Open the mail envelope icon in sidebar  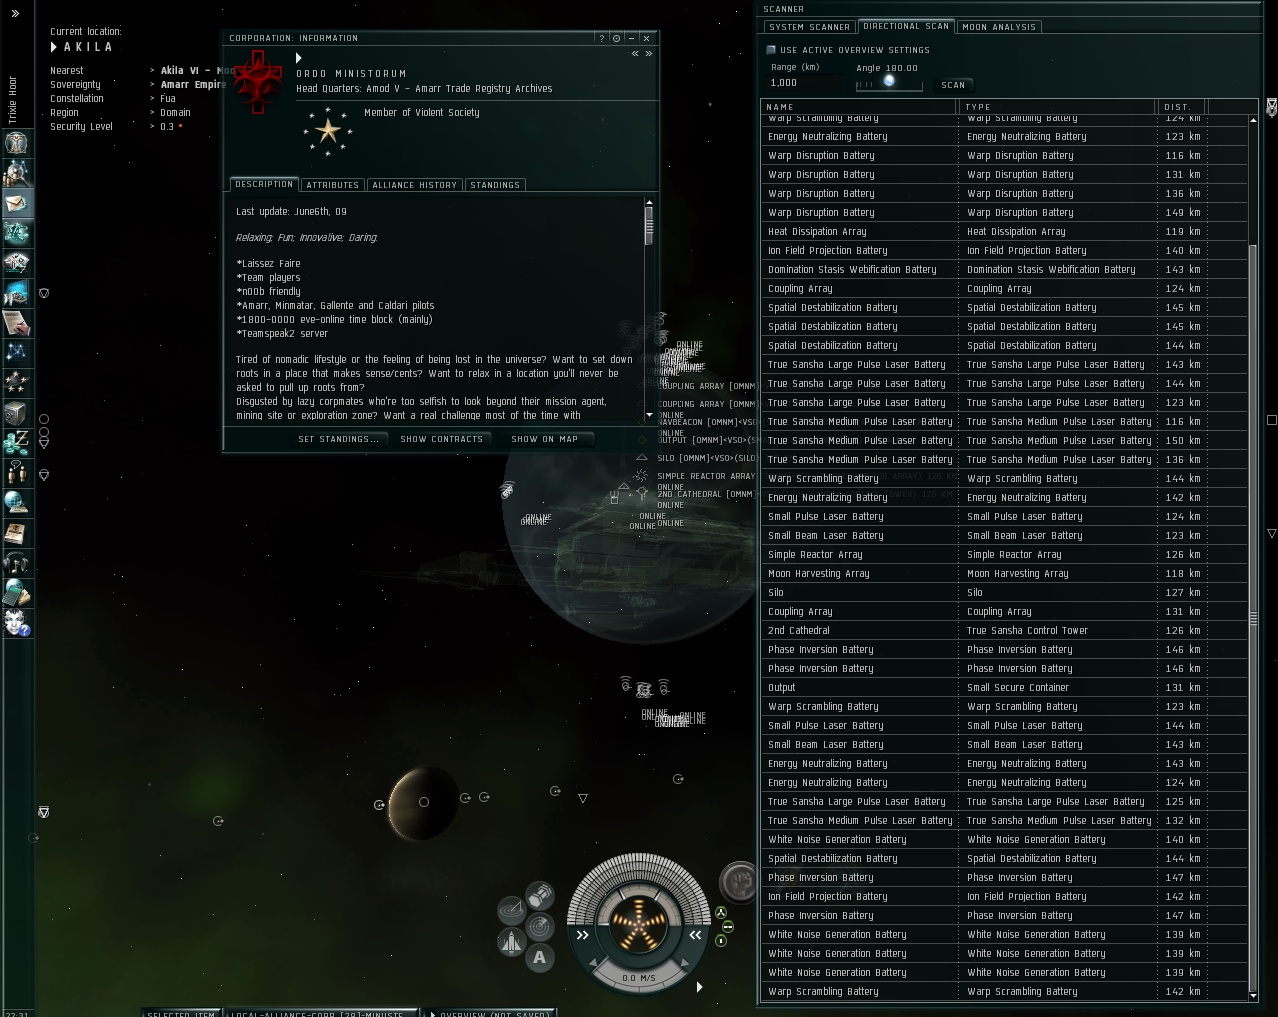tap(16, 203)
